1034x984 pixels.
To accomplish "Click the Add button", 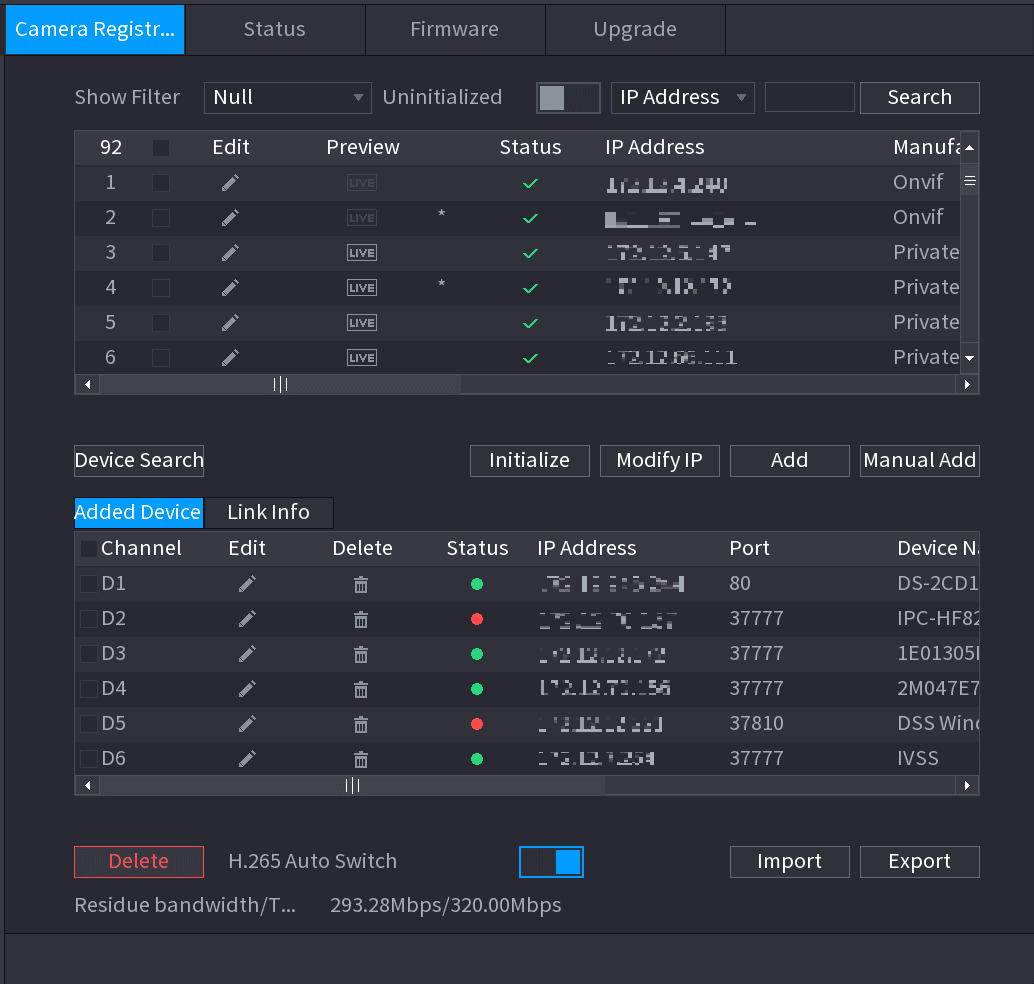I will [x=789, y=460].
